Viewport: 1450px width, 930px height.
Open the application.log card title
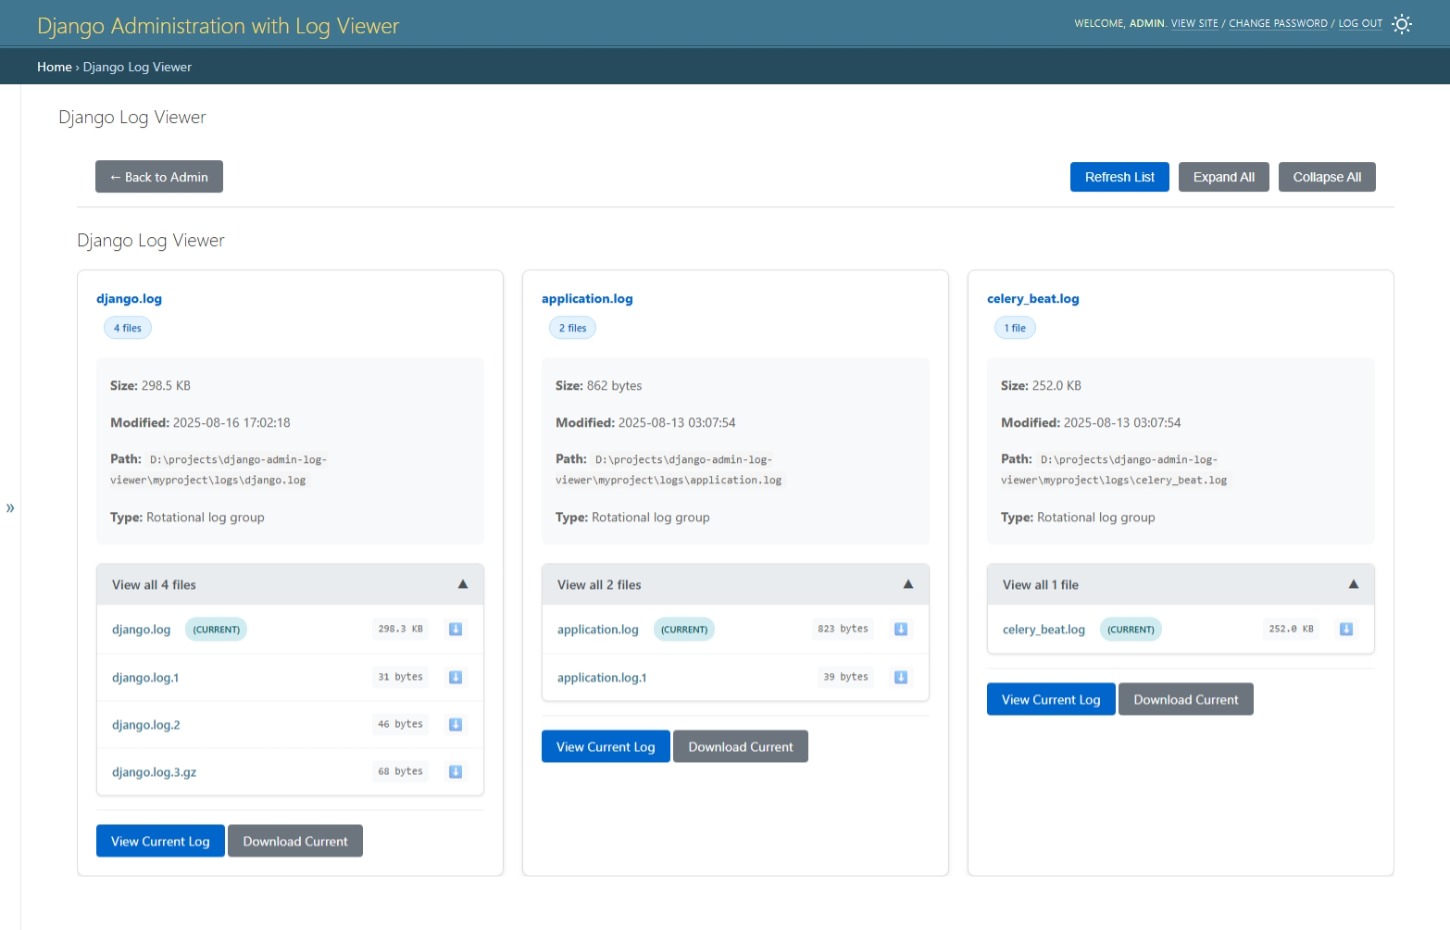coord(587,299)
